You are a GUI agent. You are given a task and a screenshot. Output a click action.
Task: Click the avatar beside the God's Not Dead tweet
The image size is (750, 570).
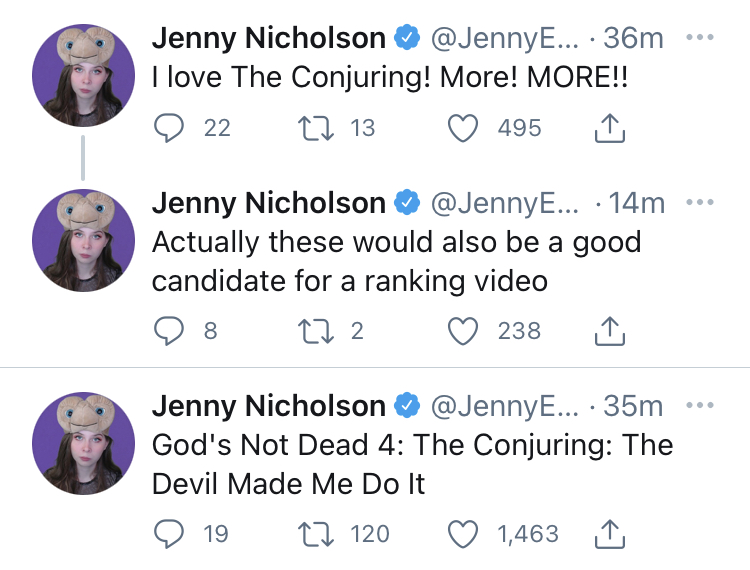83,441
